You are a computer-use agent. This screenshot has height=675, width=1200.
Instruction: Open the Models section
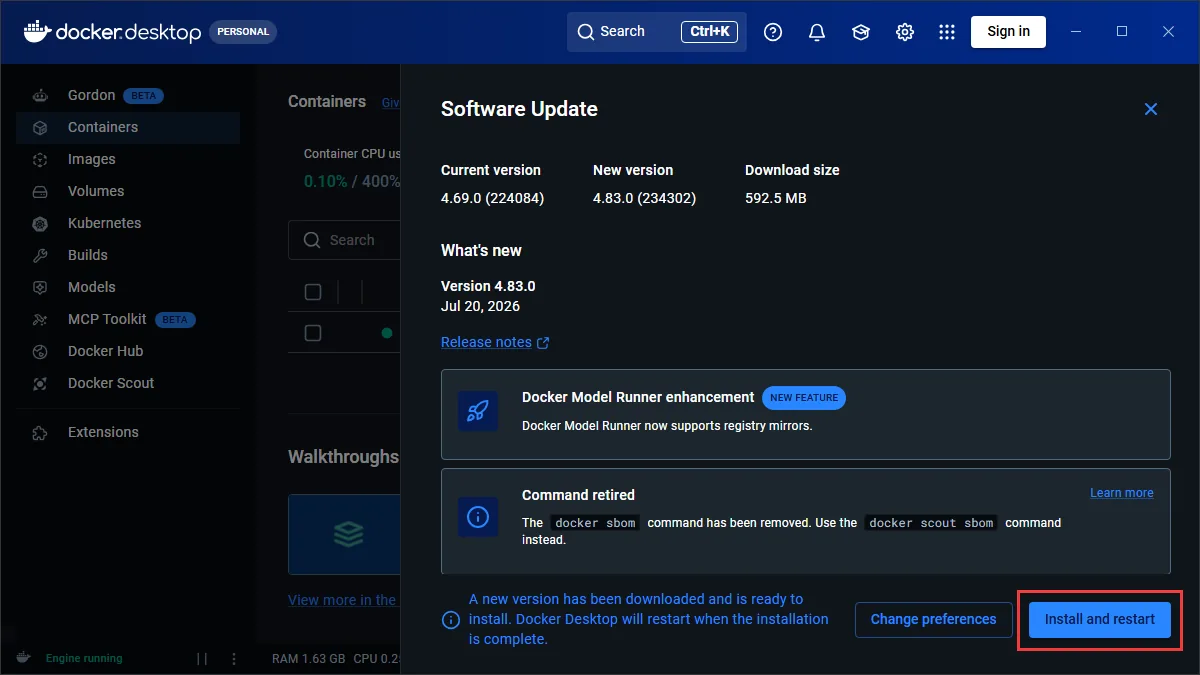pyautogui.click(x=128, y=288)
